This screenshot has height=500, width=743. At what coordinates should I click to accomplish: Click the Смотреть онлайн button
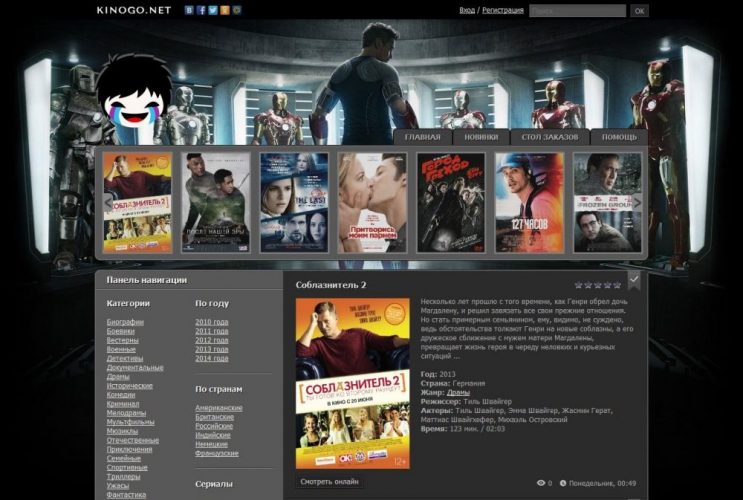[329, 482]
